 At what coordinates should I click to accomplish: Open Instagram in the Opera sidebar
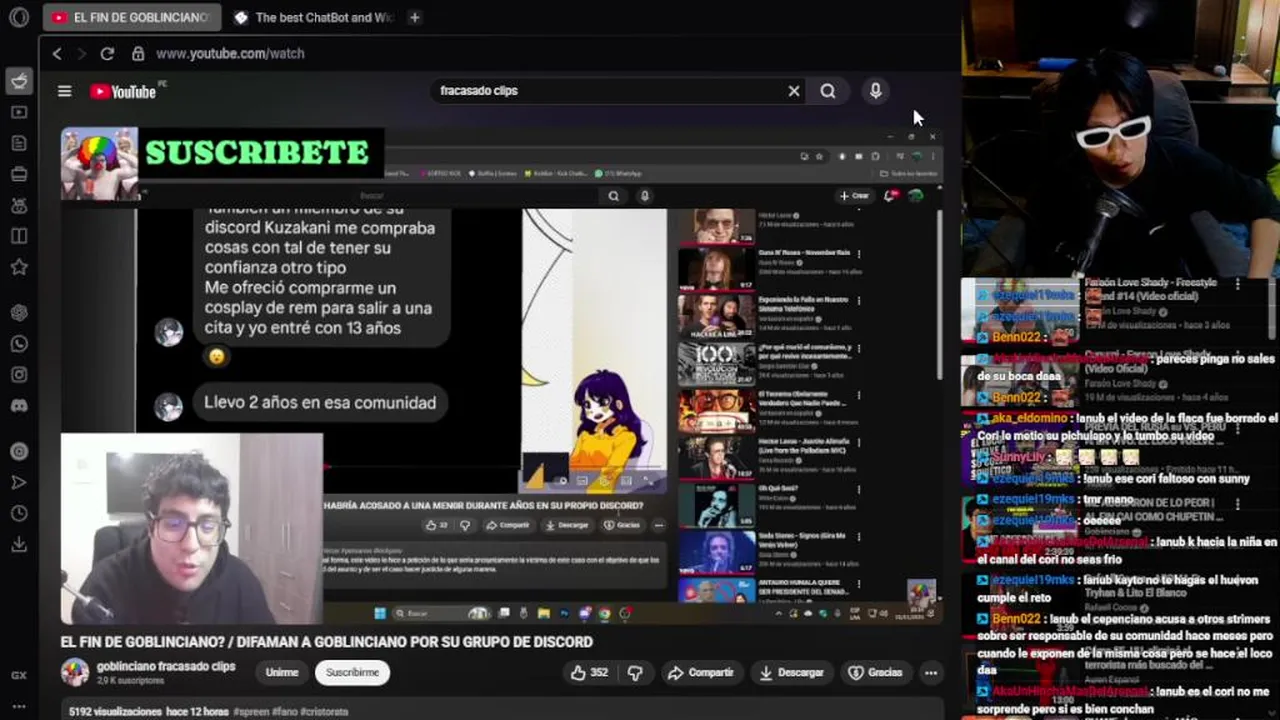[x=19, y=375]
